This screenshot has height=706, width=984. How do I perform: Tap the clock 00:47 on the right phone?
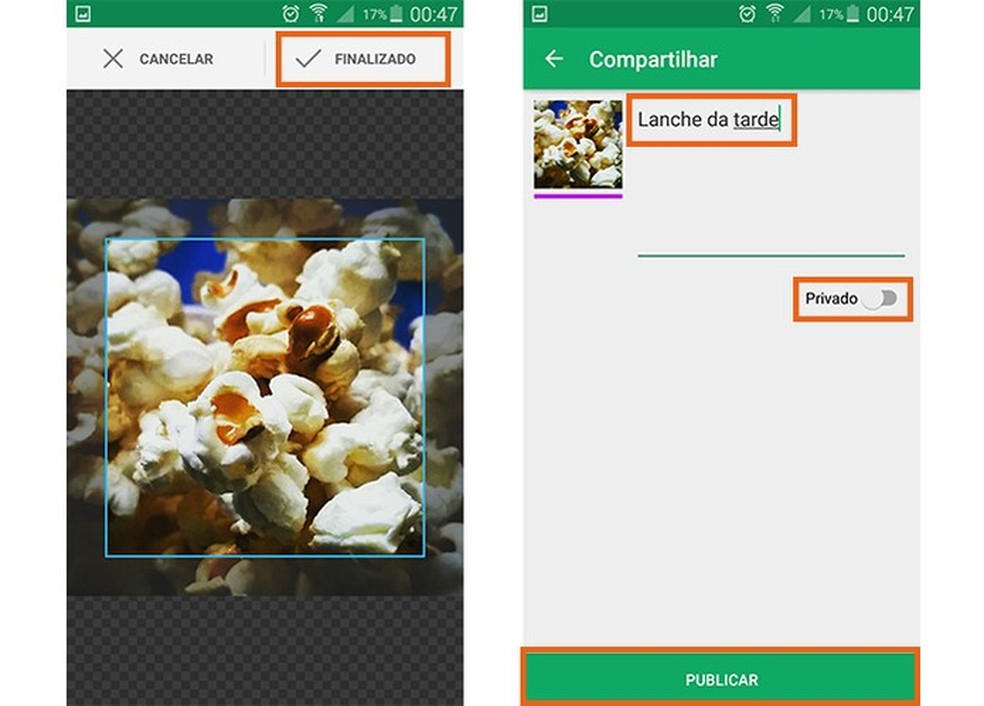pos(890,14)
